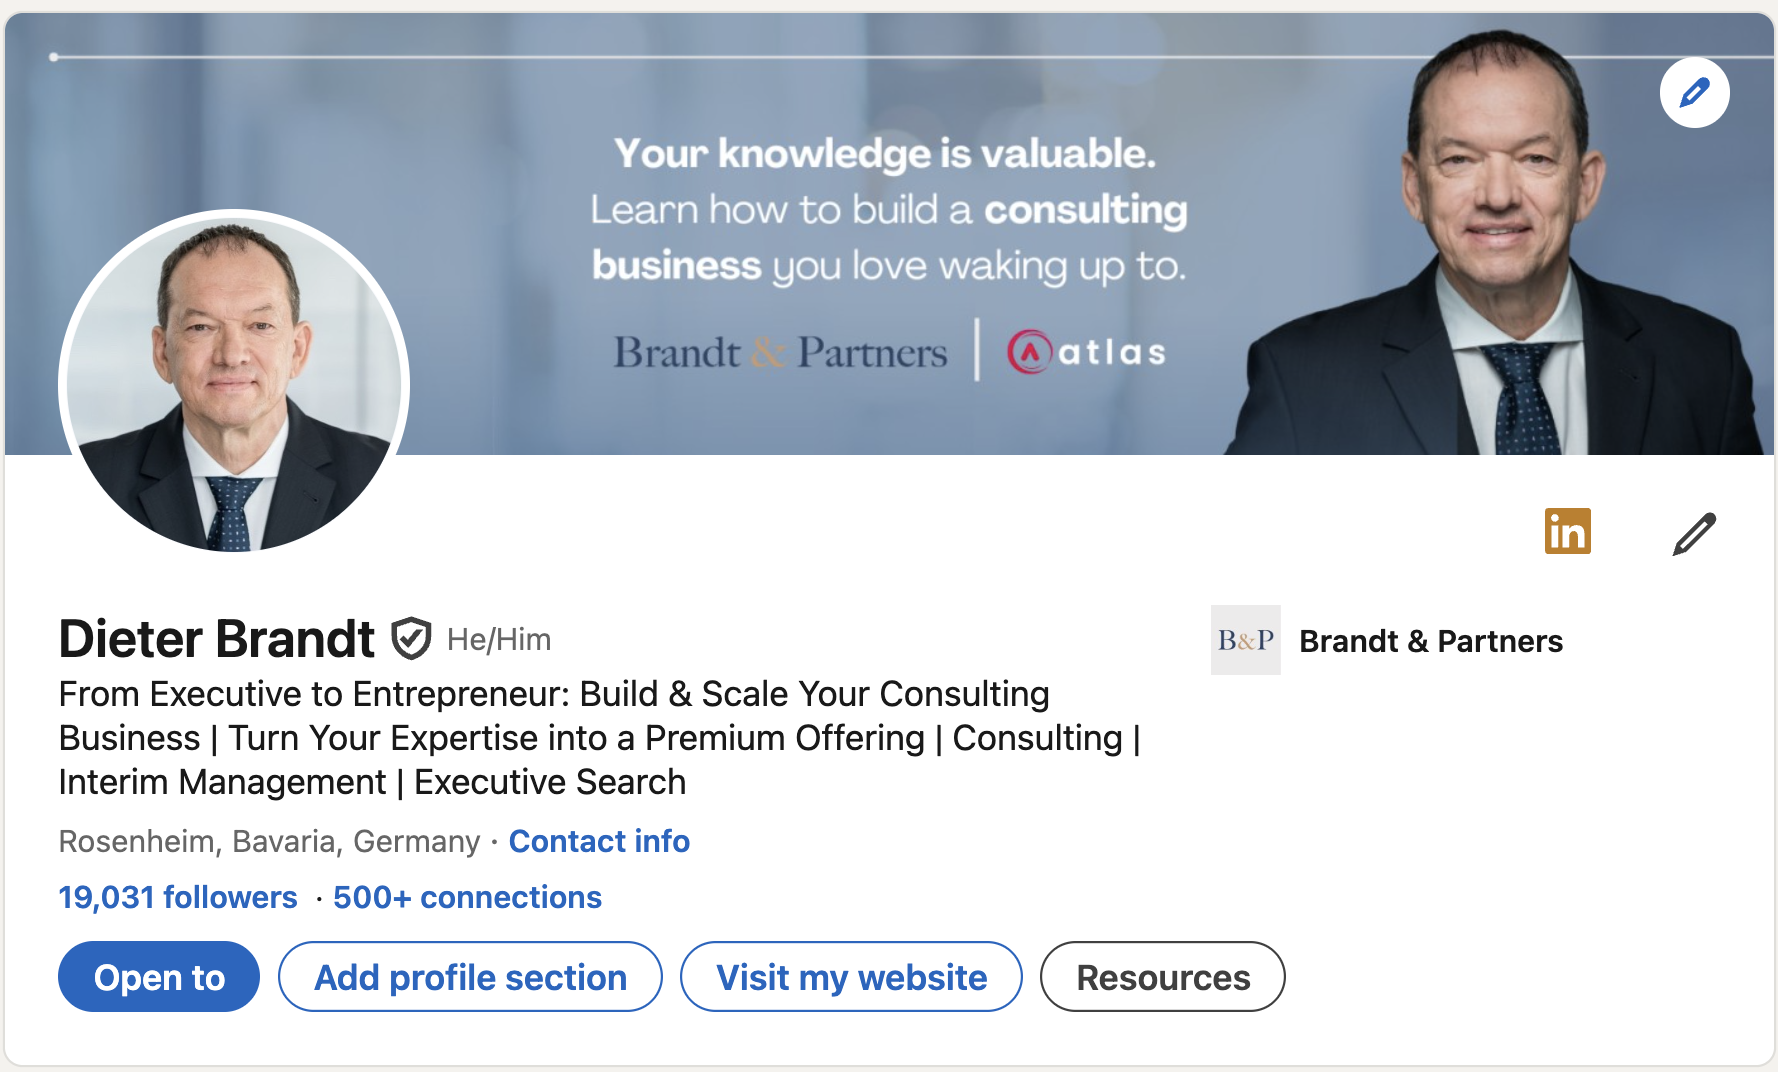The width and height of the screenshot is (1778, 1072).
Task: Expand the Resources menu button
Action: [x=1162, y=977]
